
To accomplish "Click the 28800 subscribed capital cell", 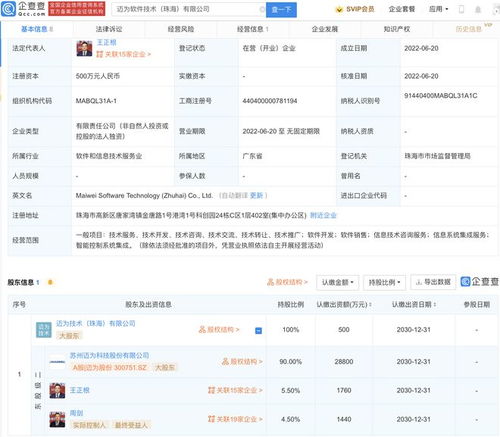I will click(344, 362).
